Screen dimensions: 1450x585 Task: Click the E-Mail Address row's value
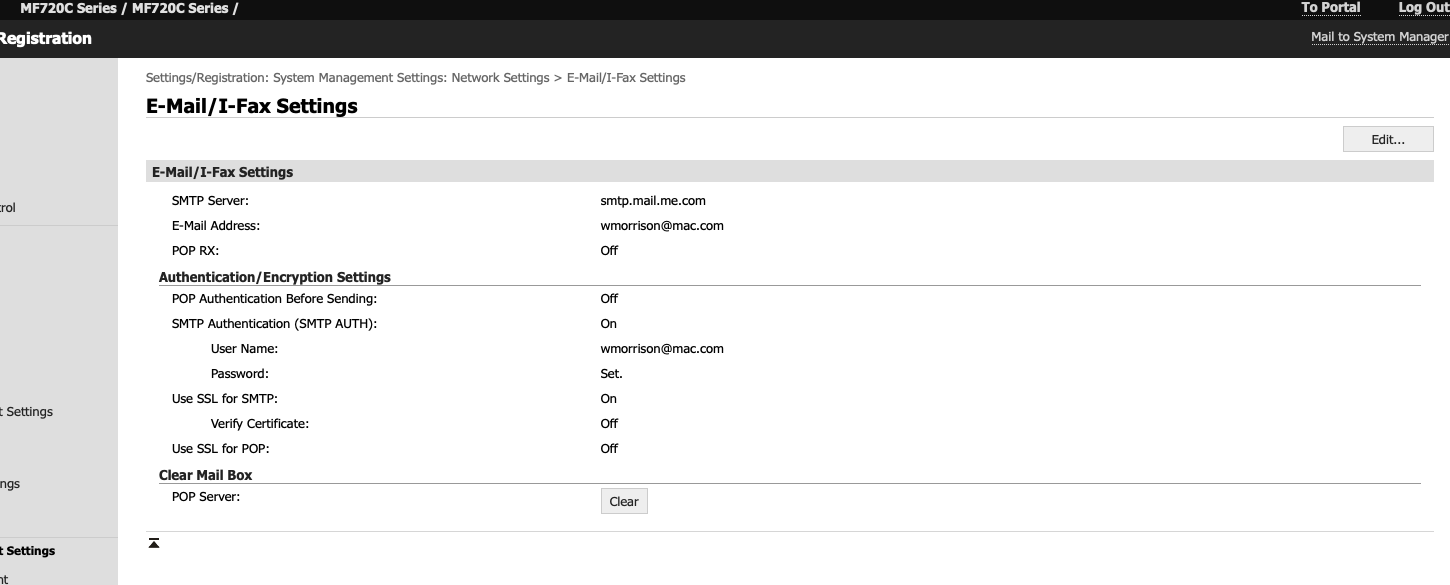[x=661, y=226]
